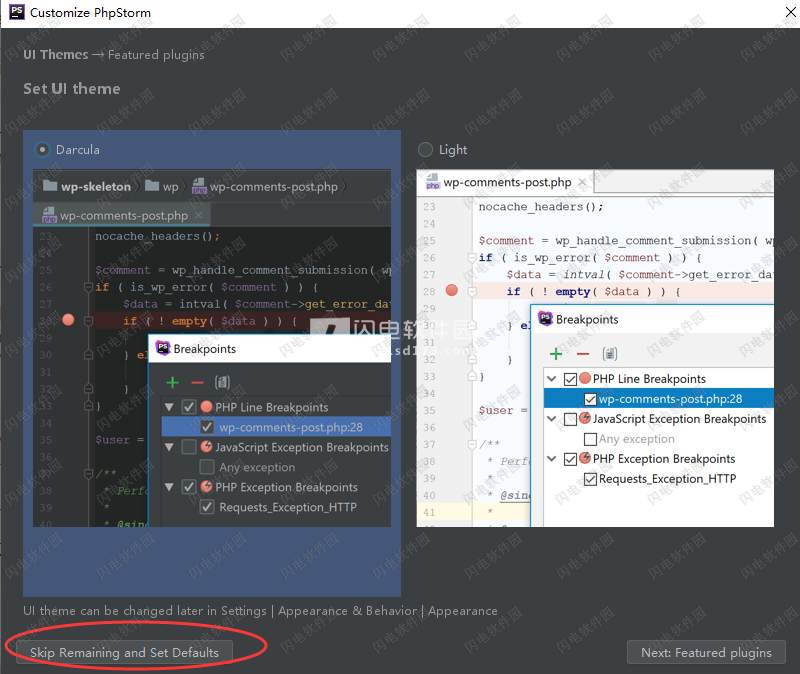Click the red remove minus in Light preview
Image resolution: width=800 pixels, height=674 pixels.
click(583, 354)
